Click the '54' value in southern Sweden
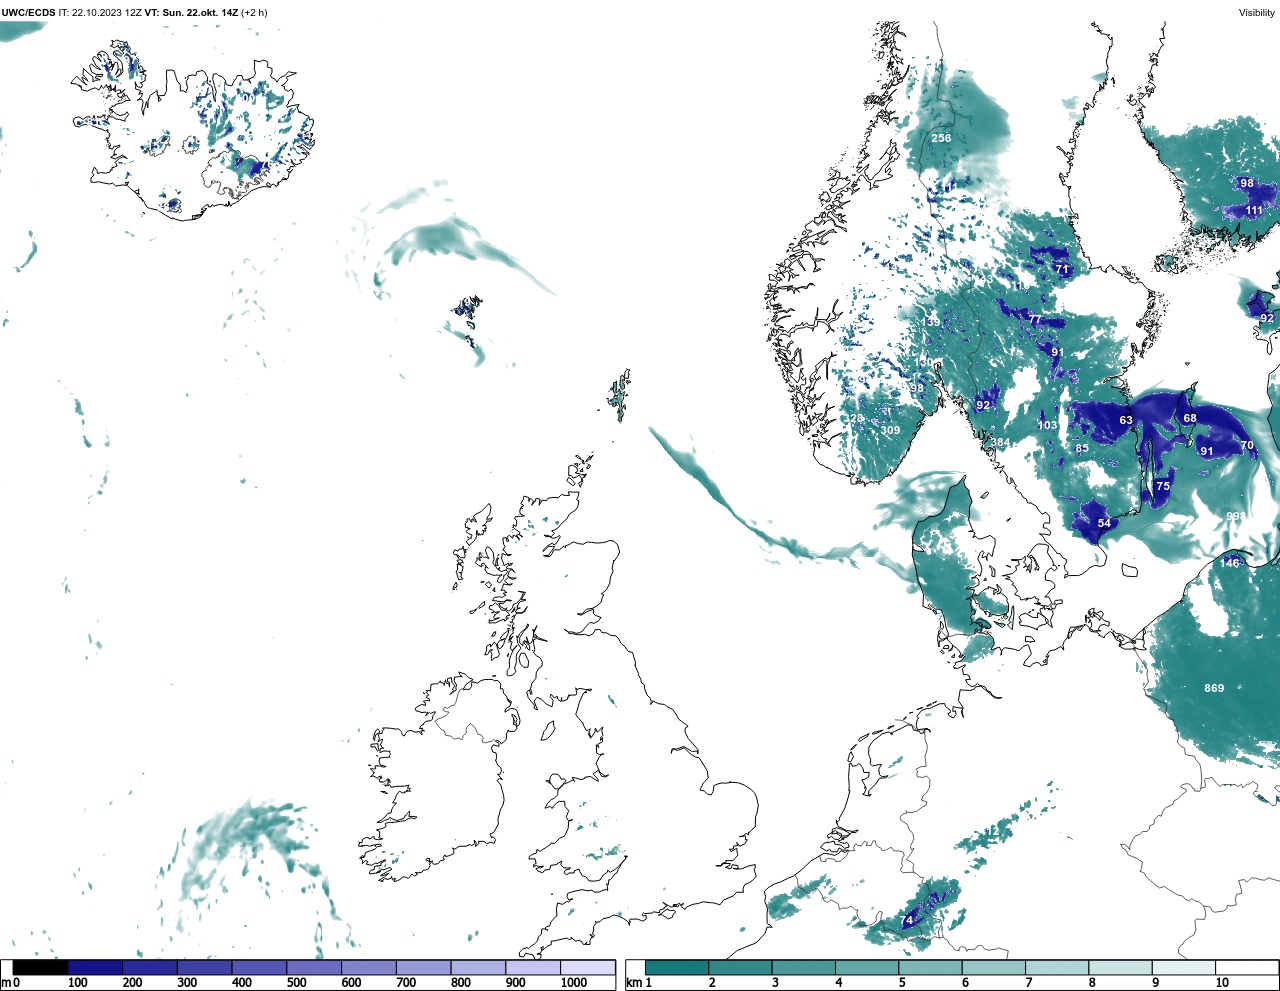This screenshot has height=991, width=1280. click(1104, 523)
